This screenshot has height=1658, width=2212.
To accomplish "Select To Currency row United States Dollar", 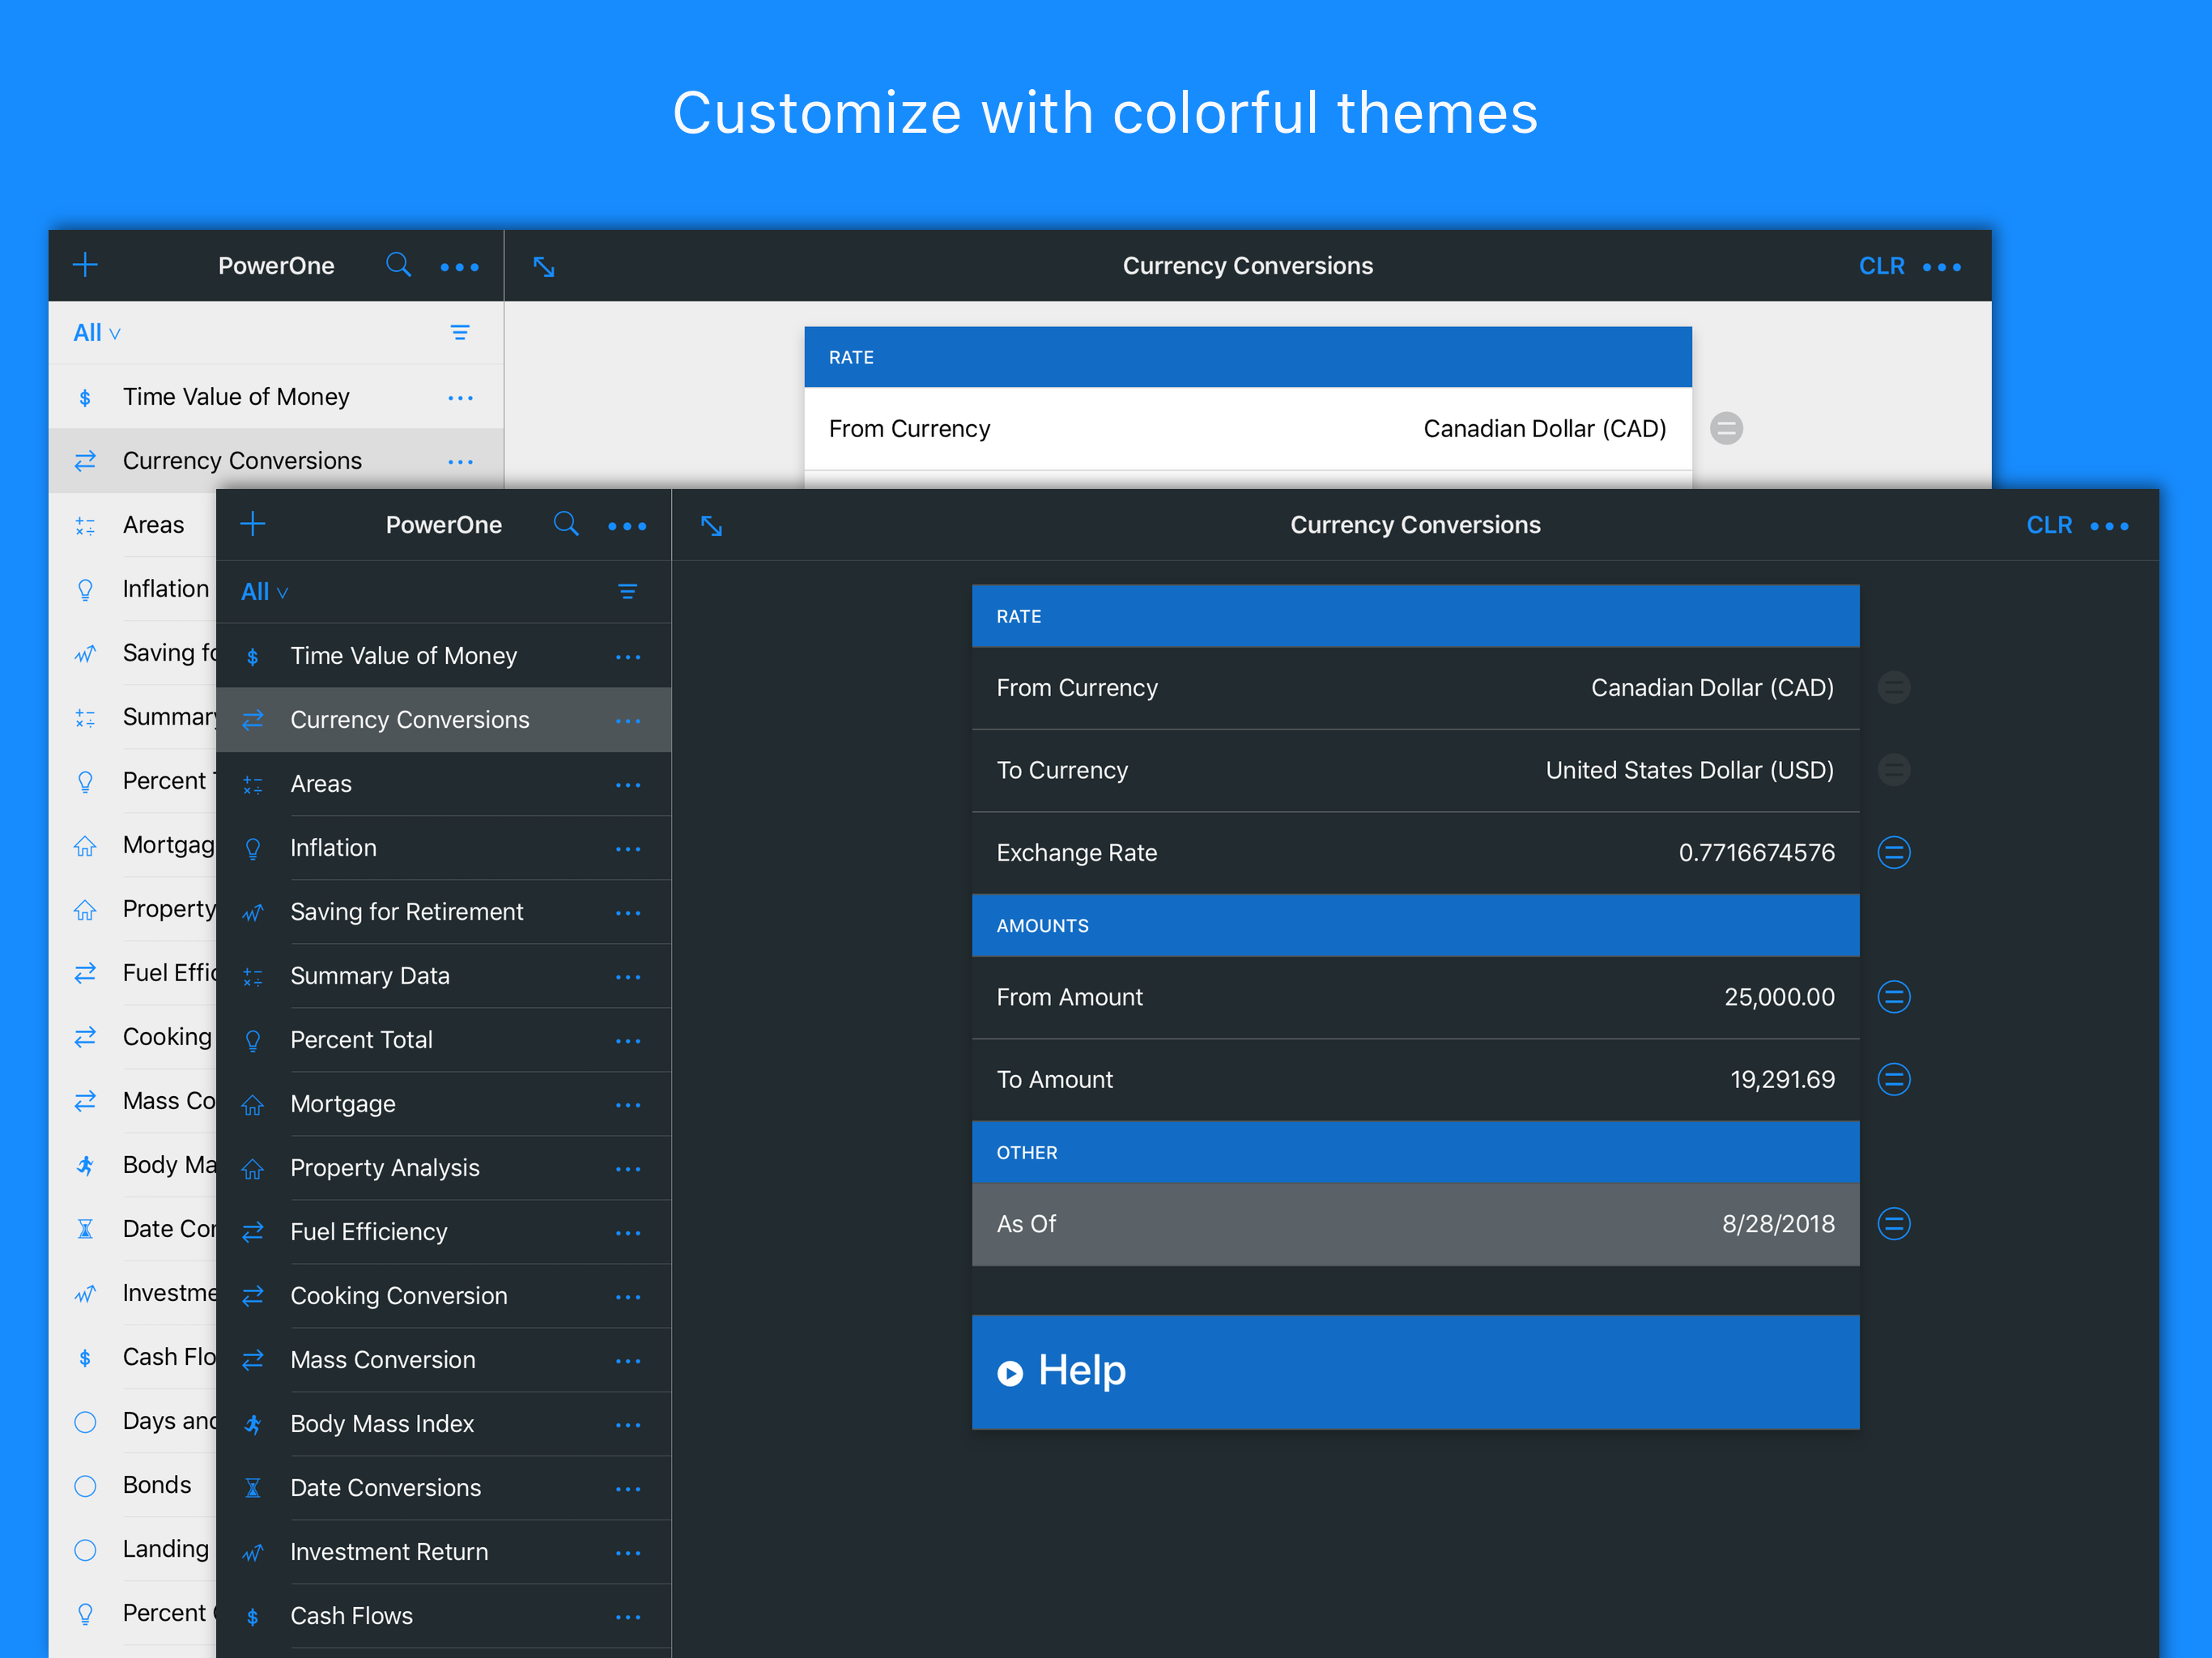I will click(x=1415, y=770).
